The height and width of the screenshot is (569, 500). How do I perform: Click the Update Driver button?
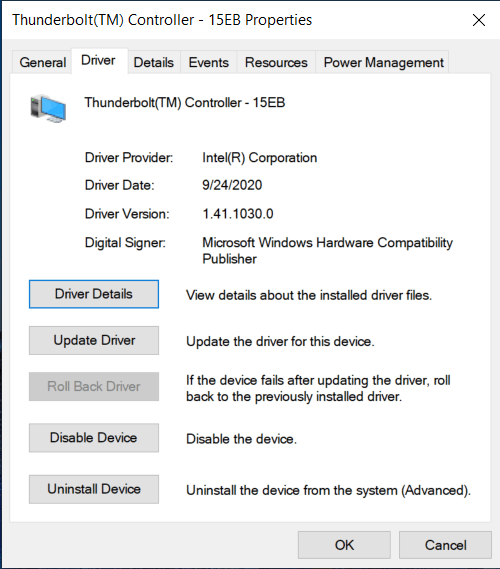coord(94,340)
